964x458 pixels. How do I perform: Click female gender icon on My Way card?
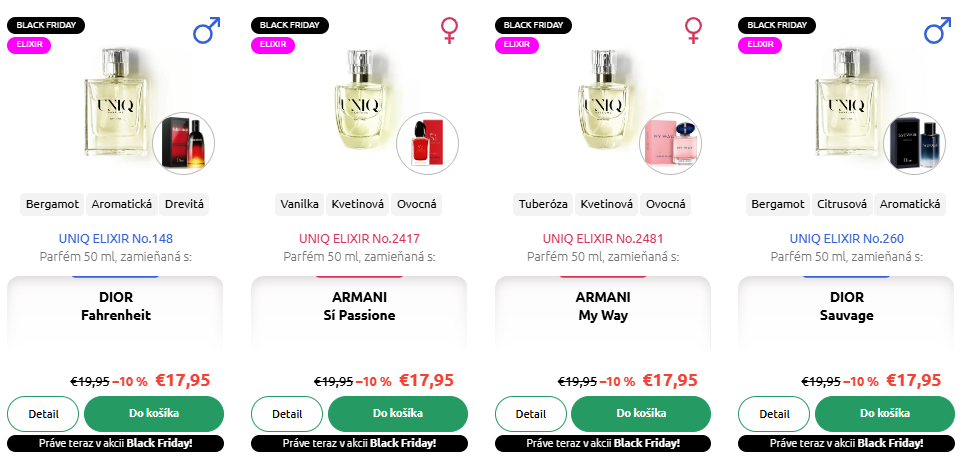pyautogui.click(x=693, y=30)
